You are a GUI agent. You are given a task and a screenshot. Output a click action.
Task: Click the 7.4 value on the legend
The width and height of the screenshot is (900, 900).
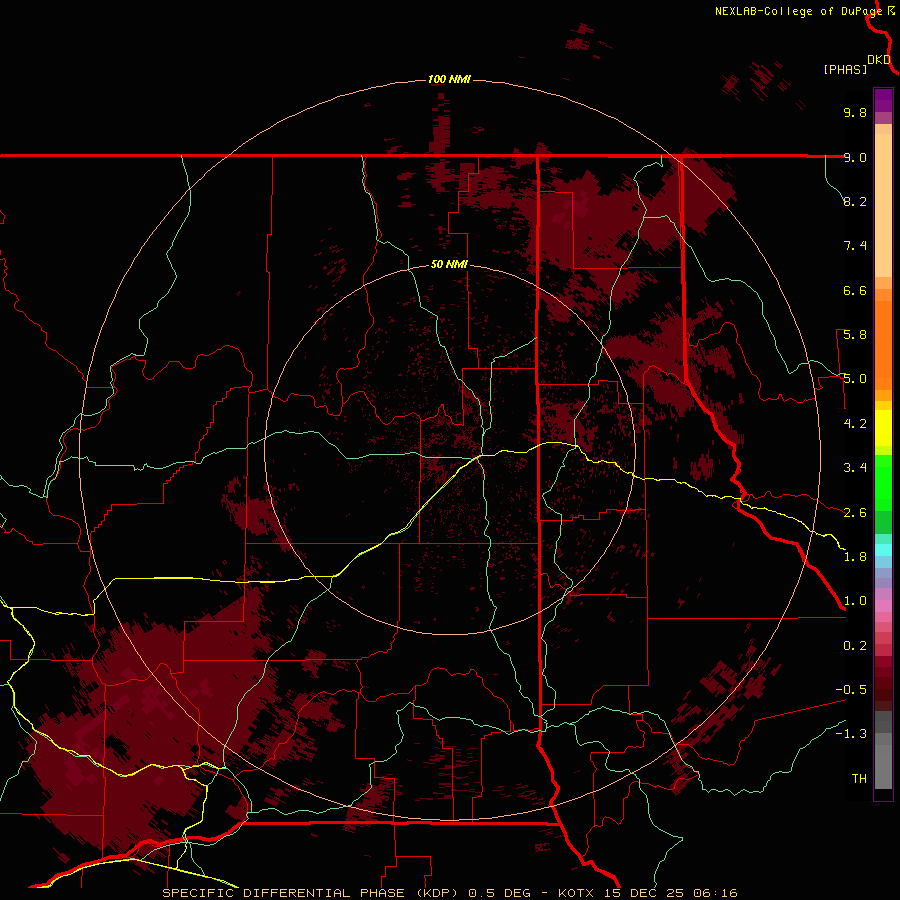pos(855,246)
